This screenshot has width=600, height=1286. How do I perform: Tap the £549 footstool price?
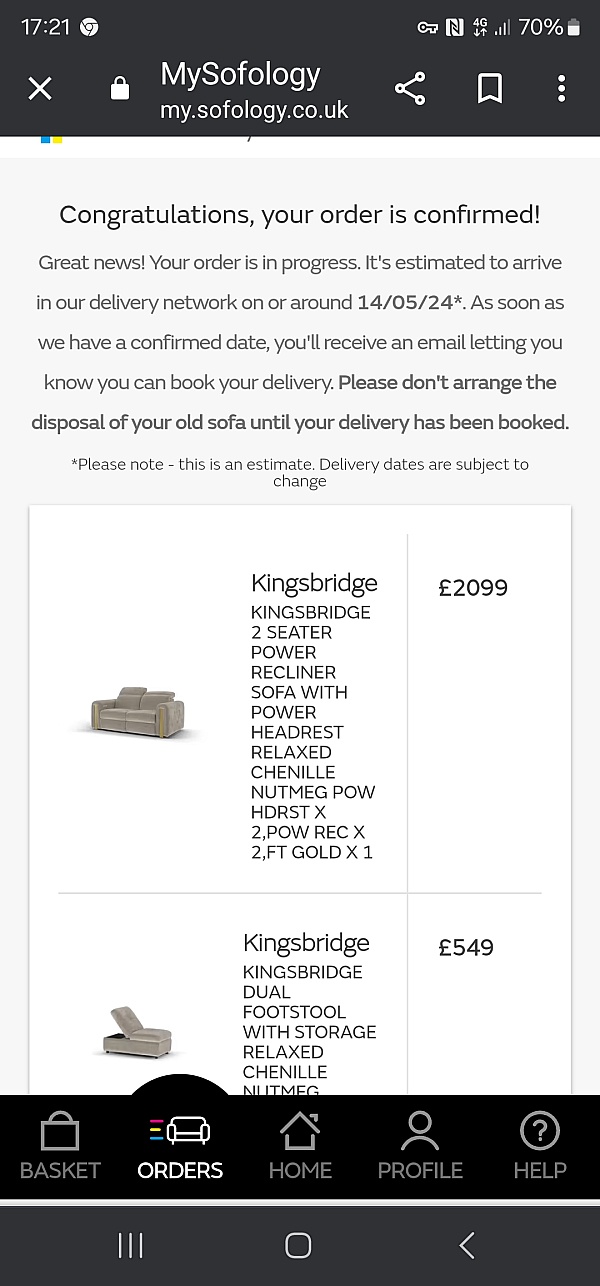466,947
